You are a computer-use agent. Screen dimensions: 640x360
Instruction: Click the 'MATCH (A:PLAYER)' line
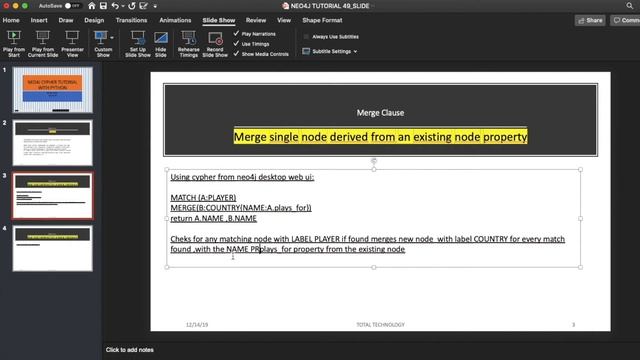tap(203, 198)
